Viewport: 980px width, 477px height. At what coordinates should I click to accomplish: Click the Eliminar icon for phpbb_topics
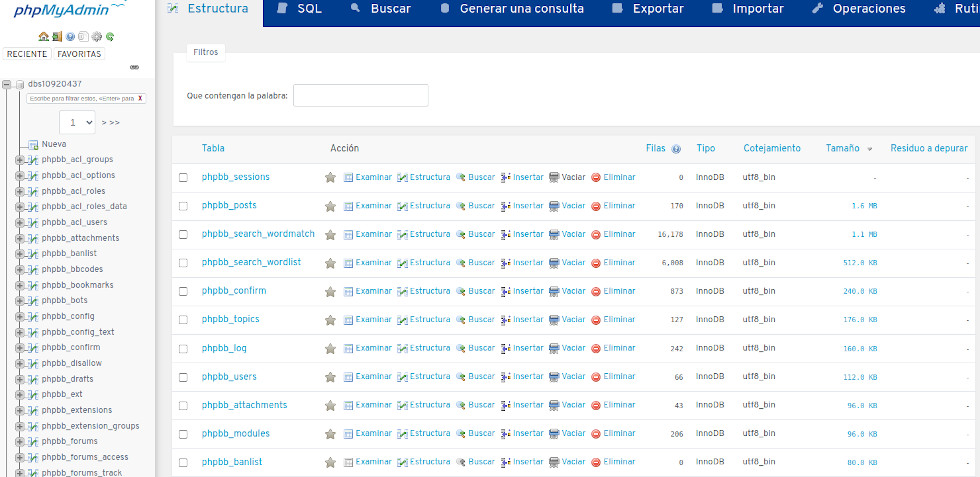[x=596, y=320]
